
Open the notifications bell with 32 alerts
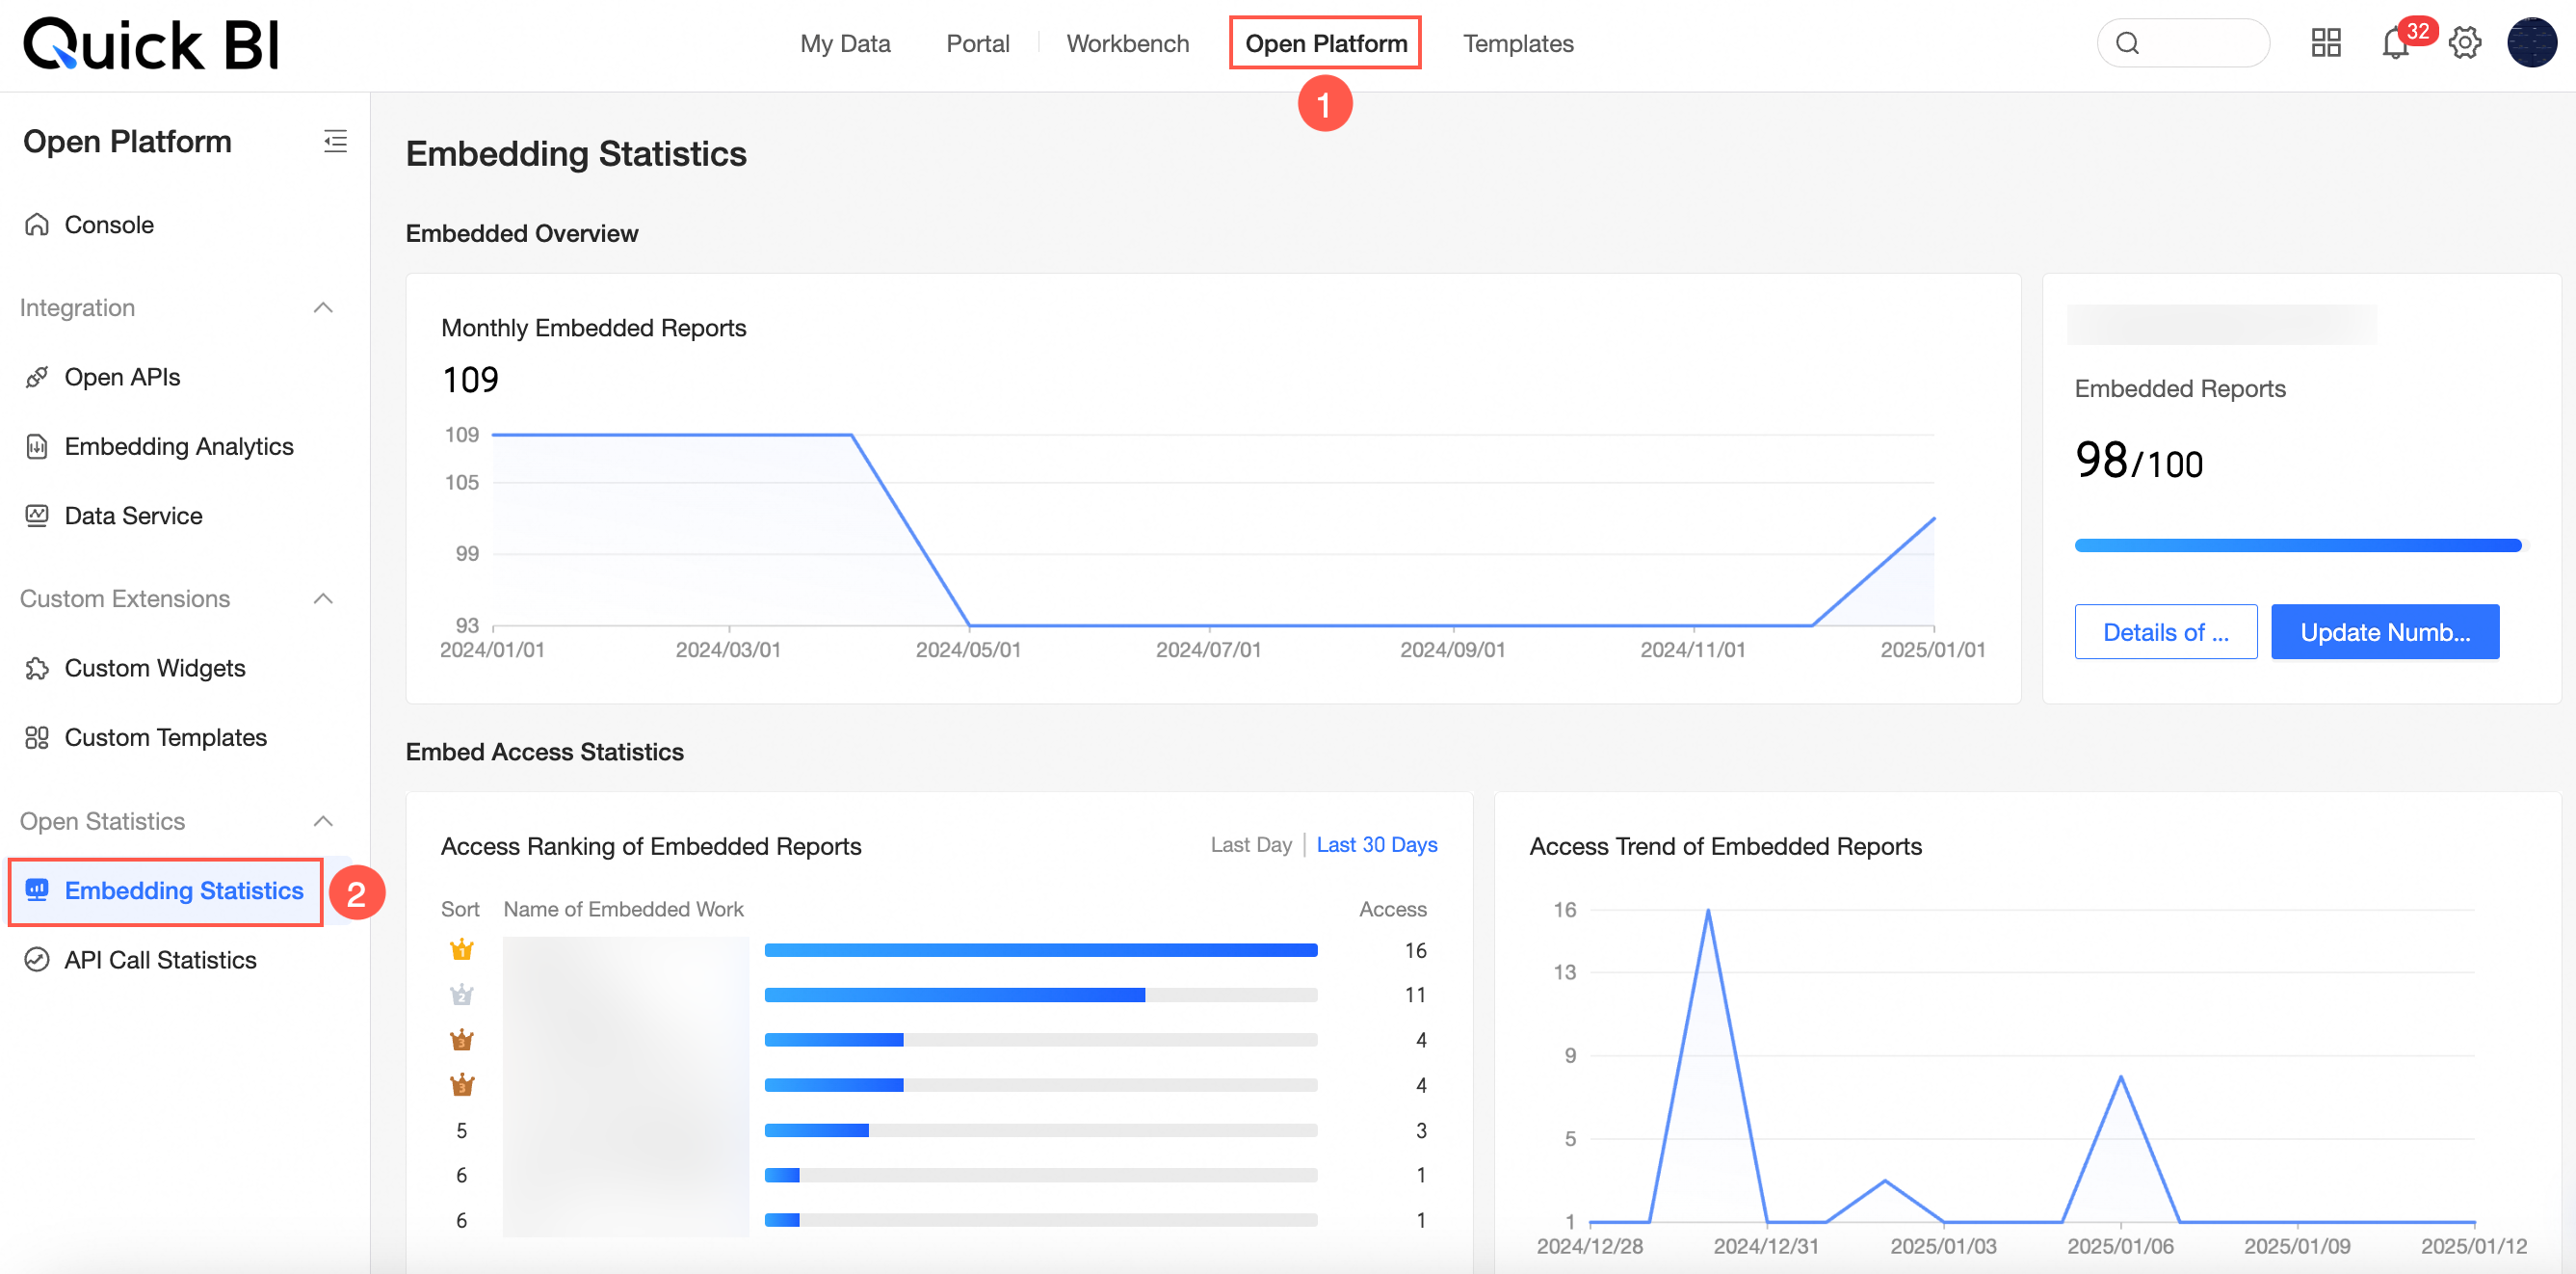[x=2394, y=43]
